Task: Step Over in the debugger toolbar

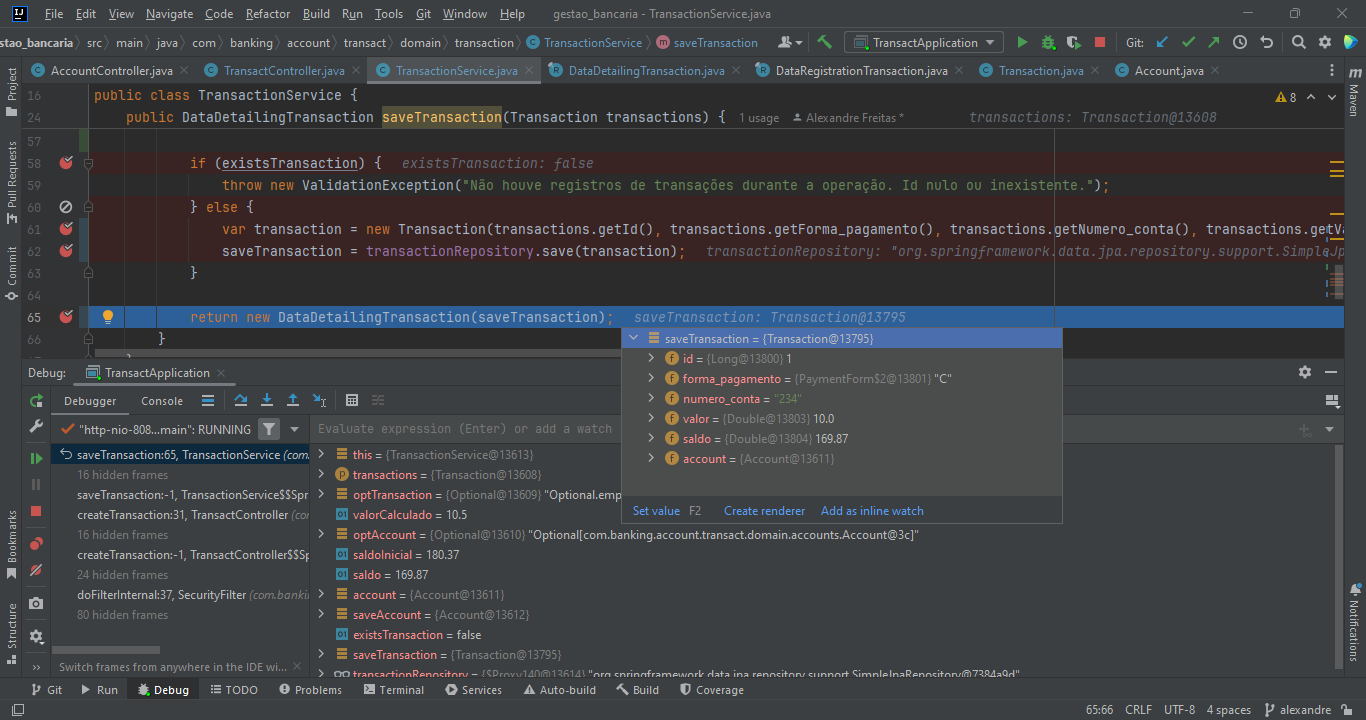Action: coord(241,400)
